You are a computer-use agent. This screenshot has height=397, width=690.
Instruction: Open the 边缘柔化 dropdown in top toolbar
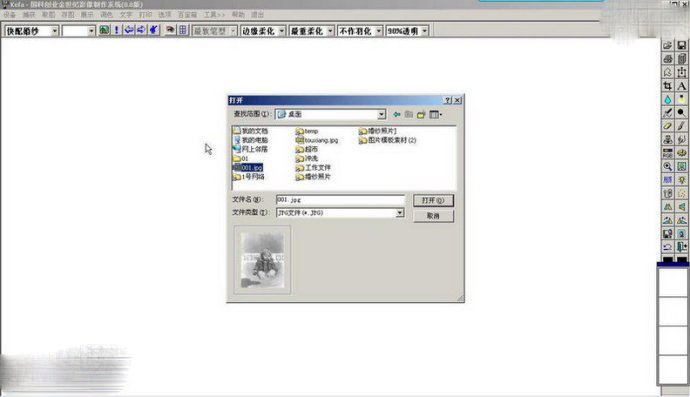click(263, 31)
